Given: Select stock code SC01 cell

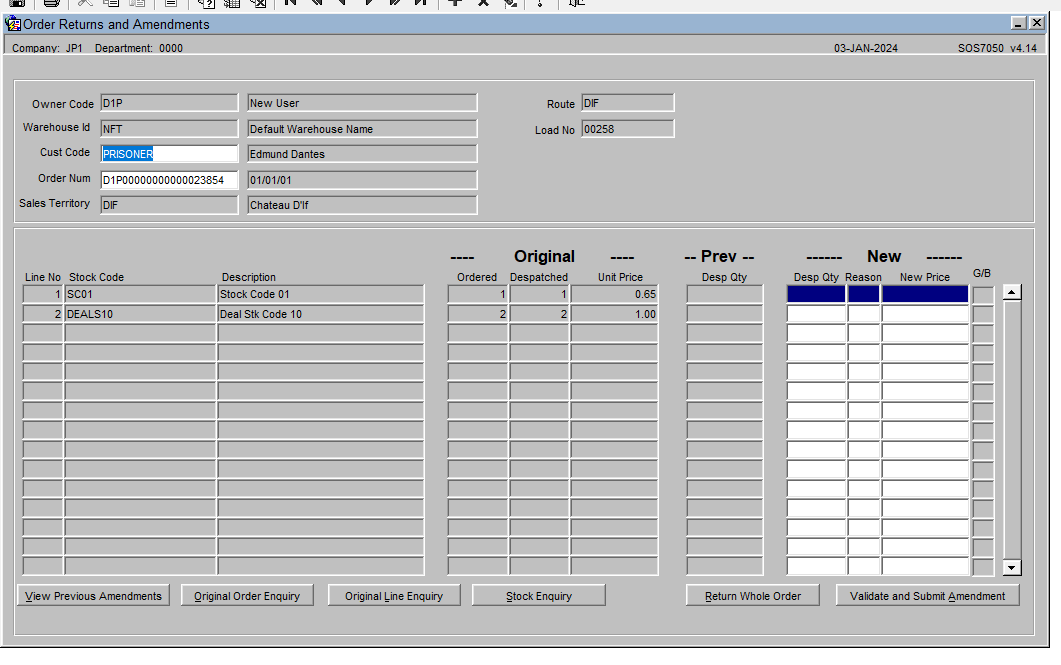Looking at the screenshot, I should coord(140,294).
